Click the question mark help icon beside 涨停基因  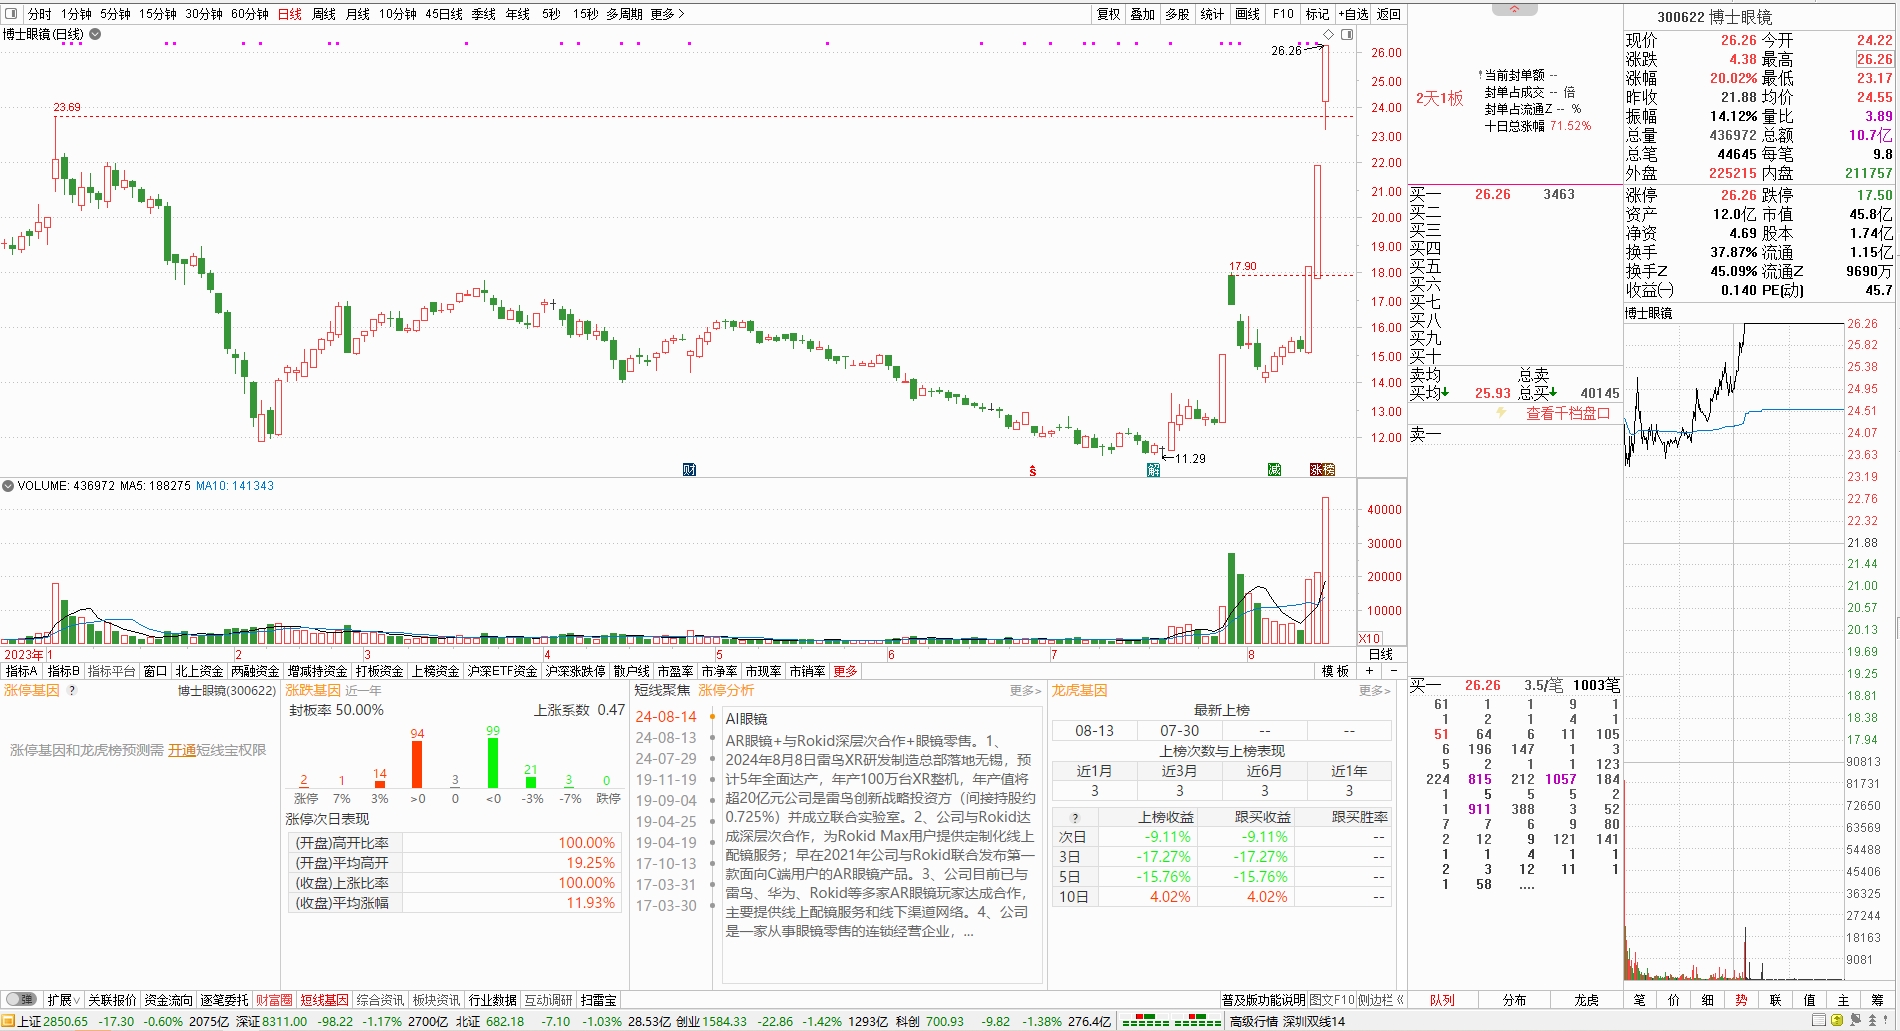tap(72, 690)
